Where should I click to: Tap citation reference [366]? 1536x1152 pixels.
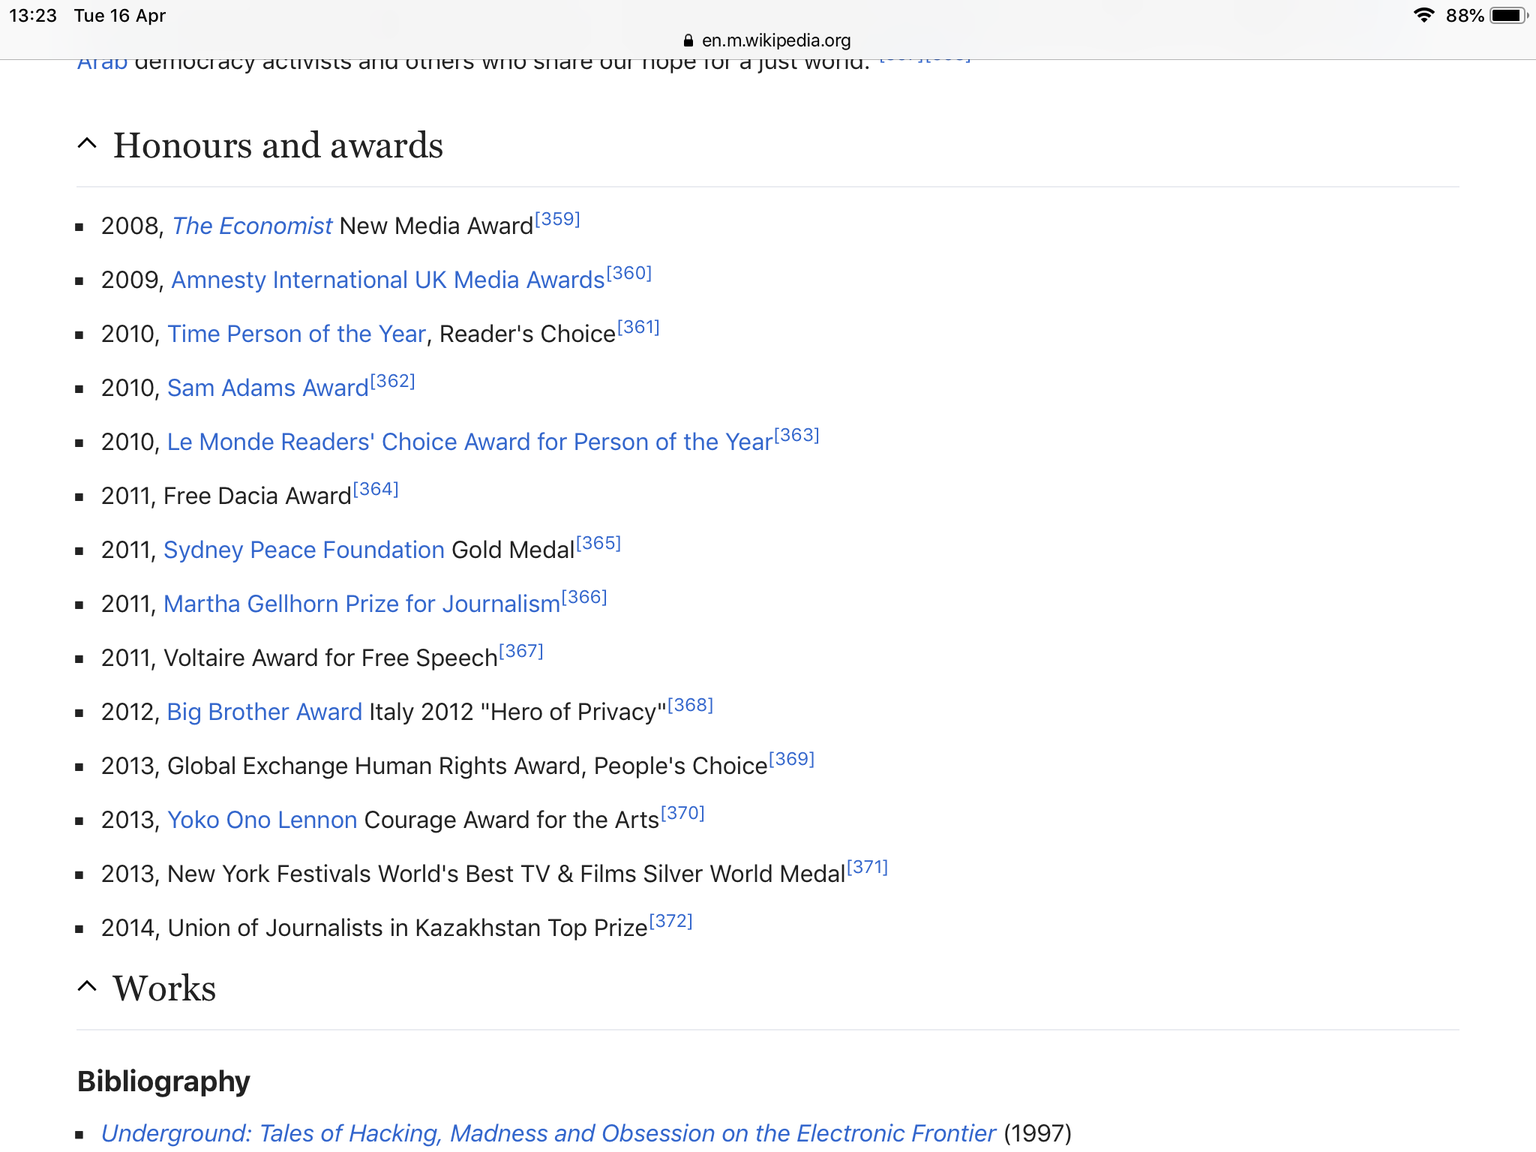point(584,597)
